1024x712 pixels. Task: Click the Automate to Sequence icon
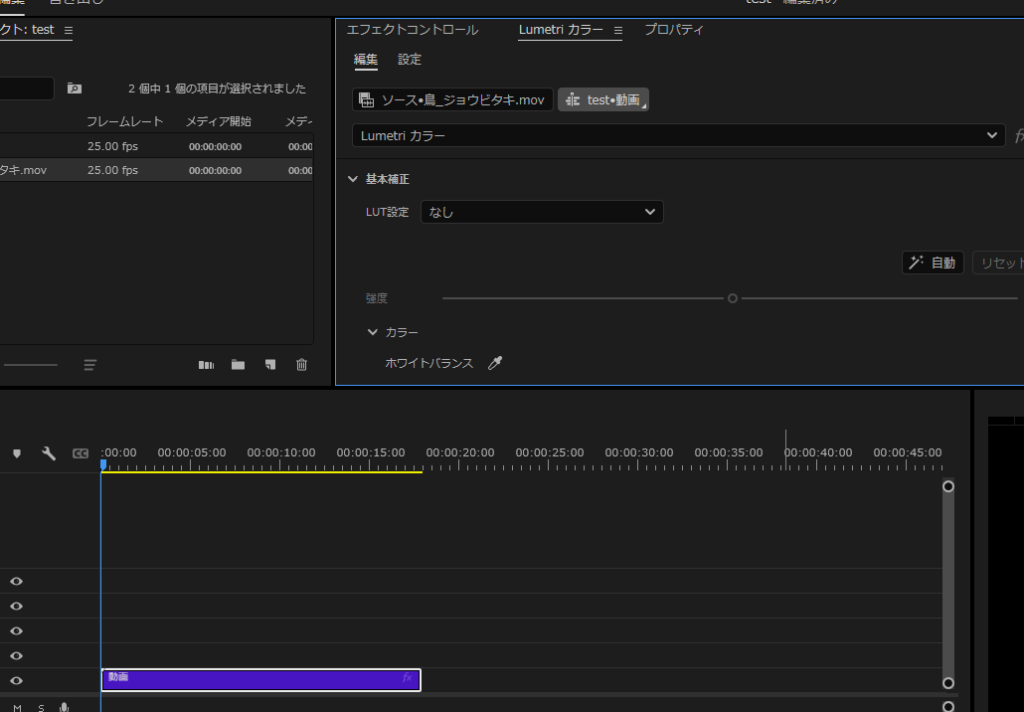(206, 364)
